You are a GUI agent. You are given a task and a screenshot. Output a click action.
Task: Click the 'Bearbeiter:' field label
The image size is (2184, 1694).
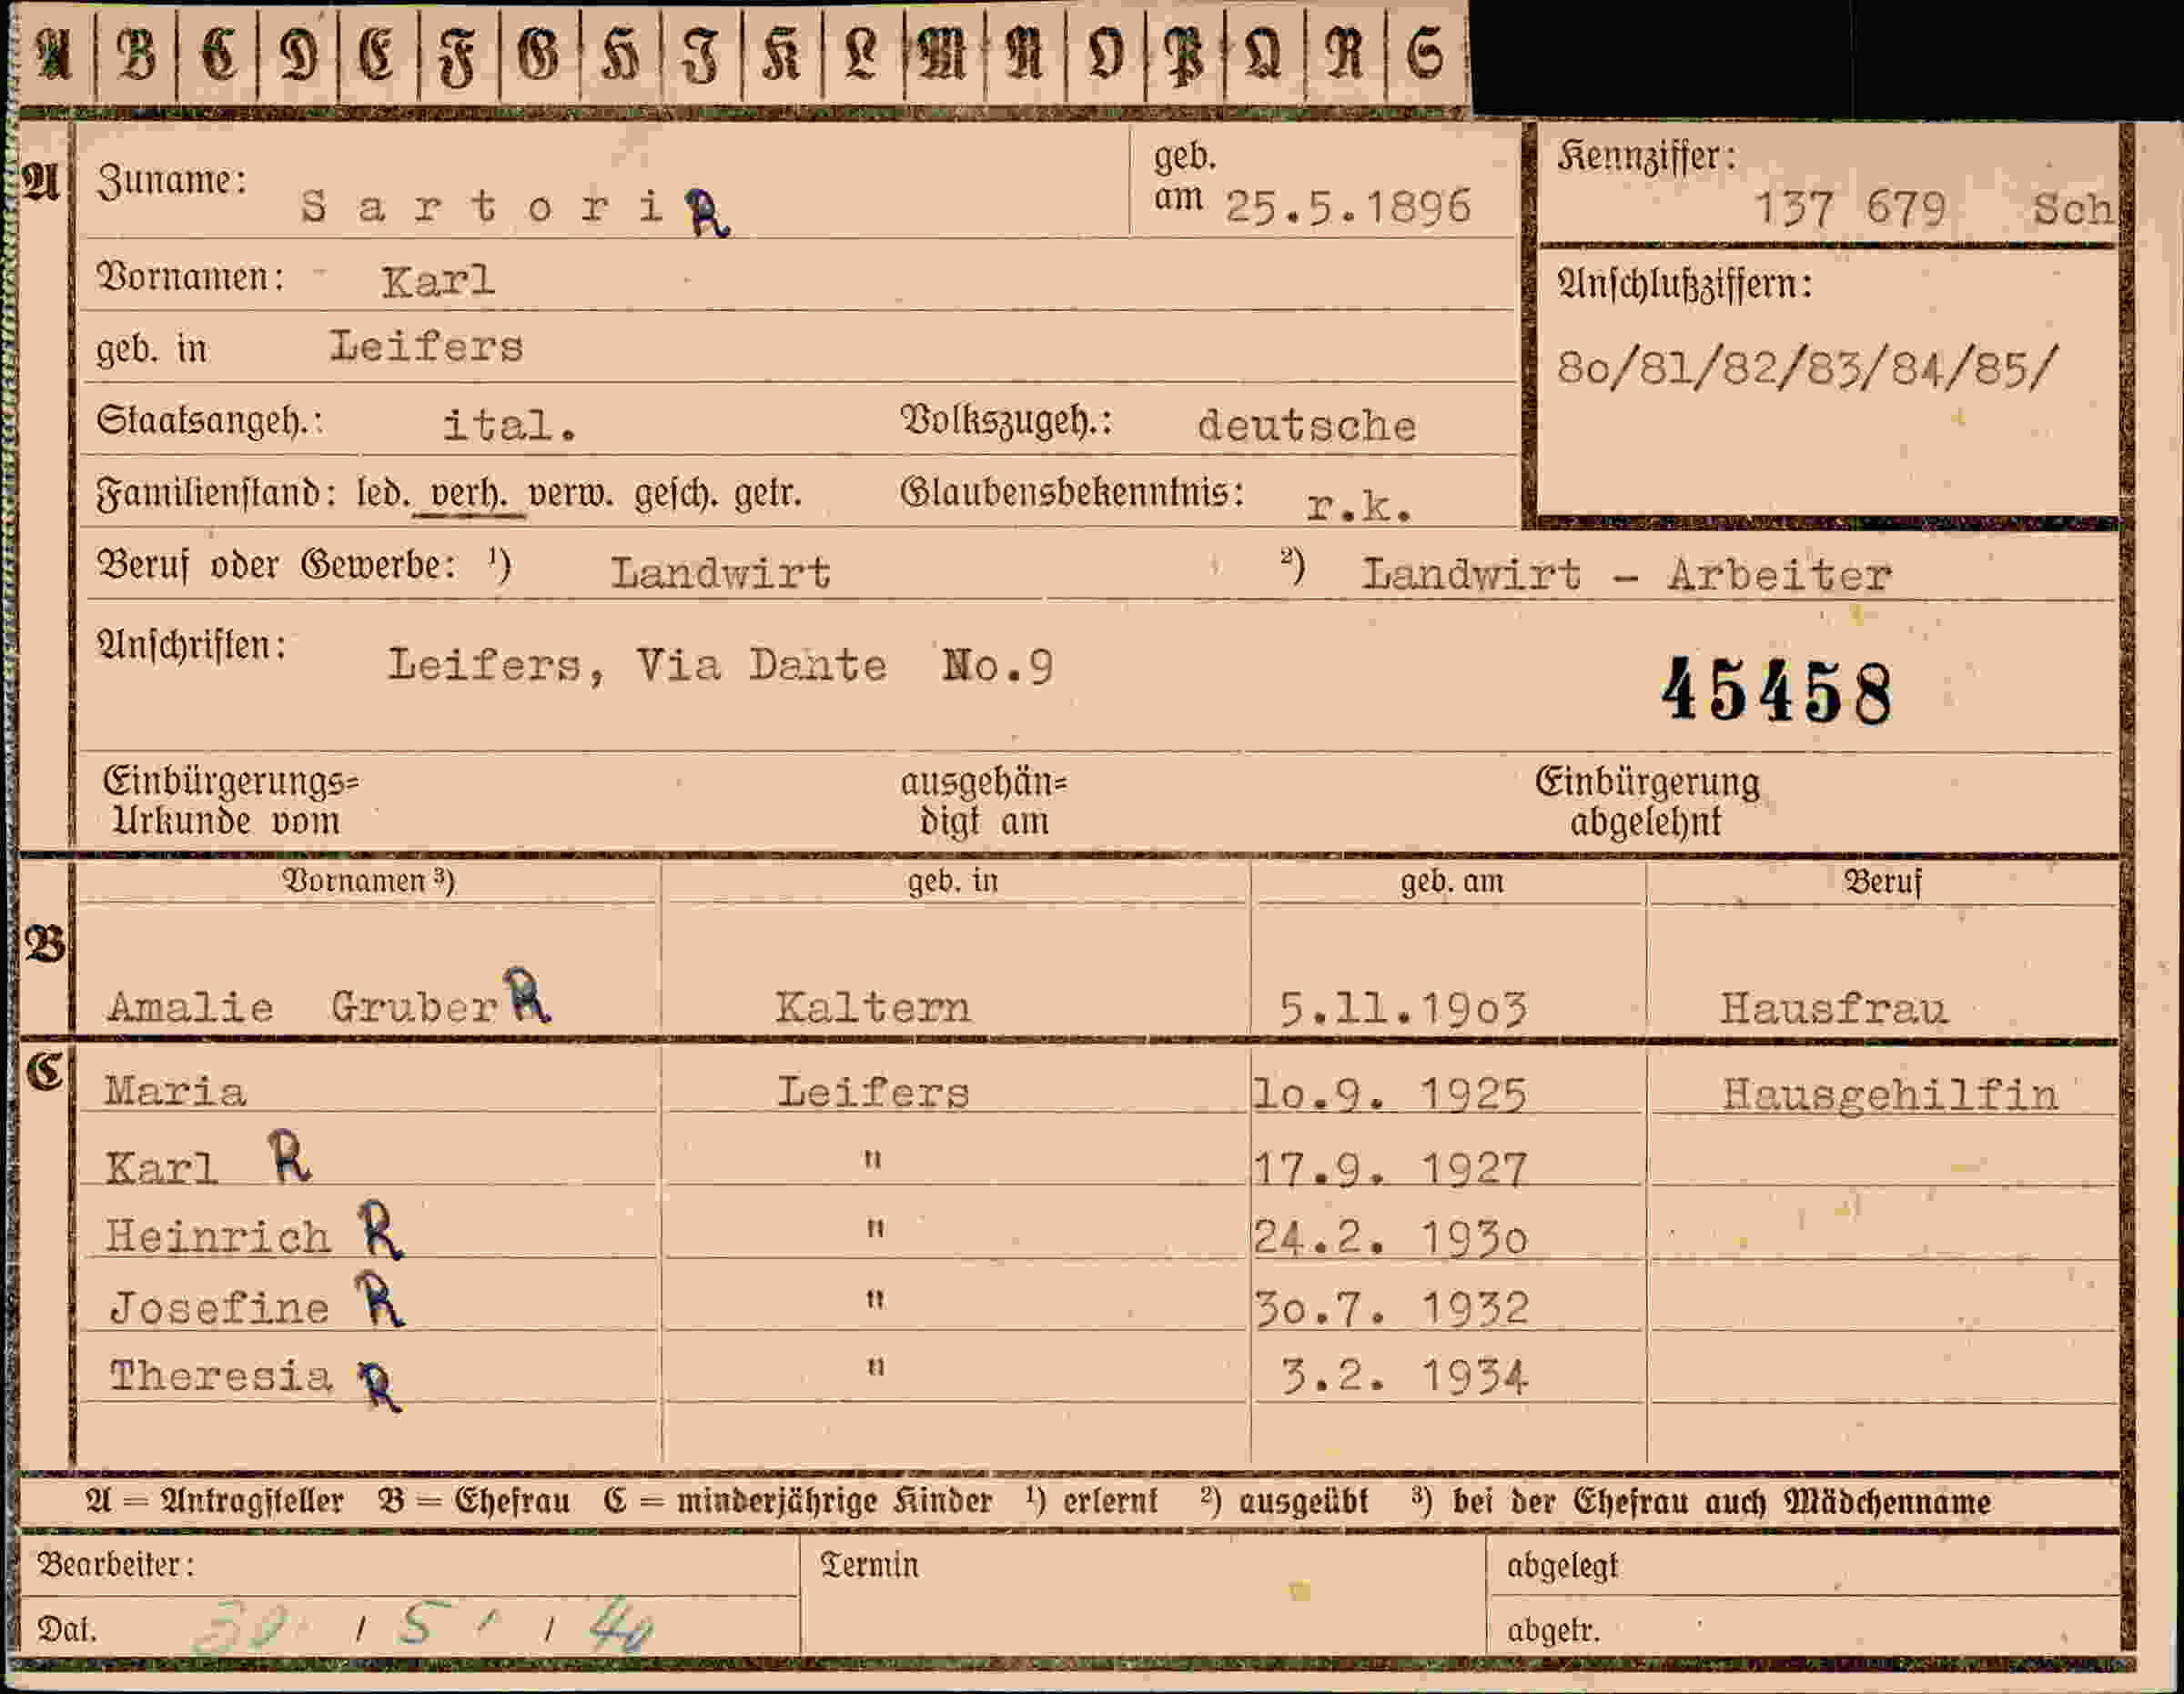(x=116, y=1564)
